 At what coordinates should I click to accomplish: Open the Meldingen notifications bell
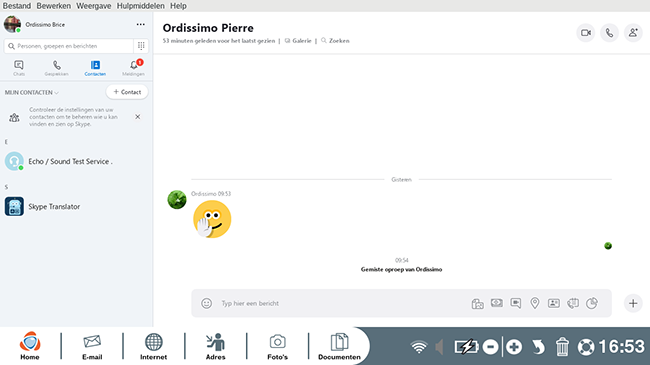[x=133, y=68]
